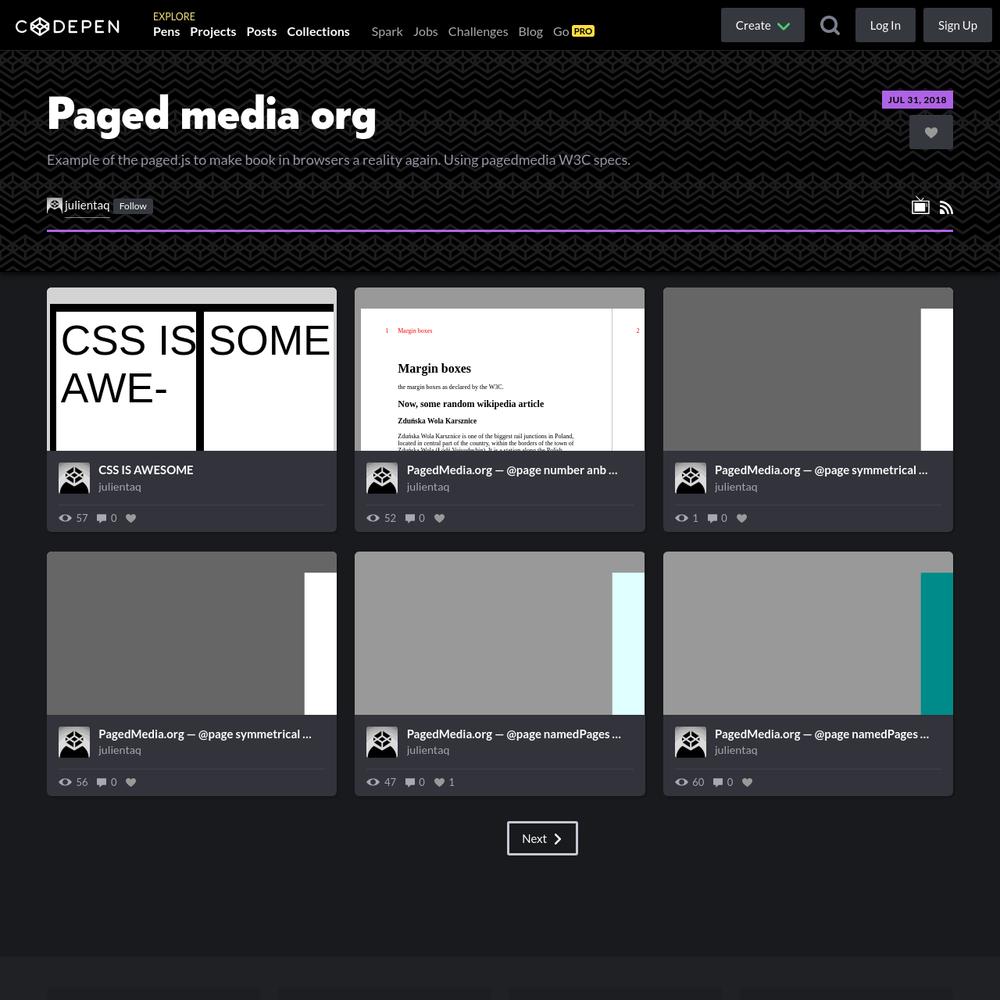Open Margin boxes preview thumbnail
This screenshot has height=1000, width=1000.
click(x=499, y=369)
